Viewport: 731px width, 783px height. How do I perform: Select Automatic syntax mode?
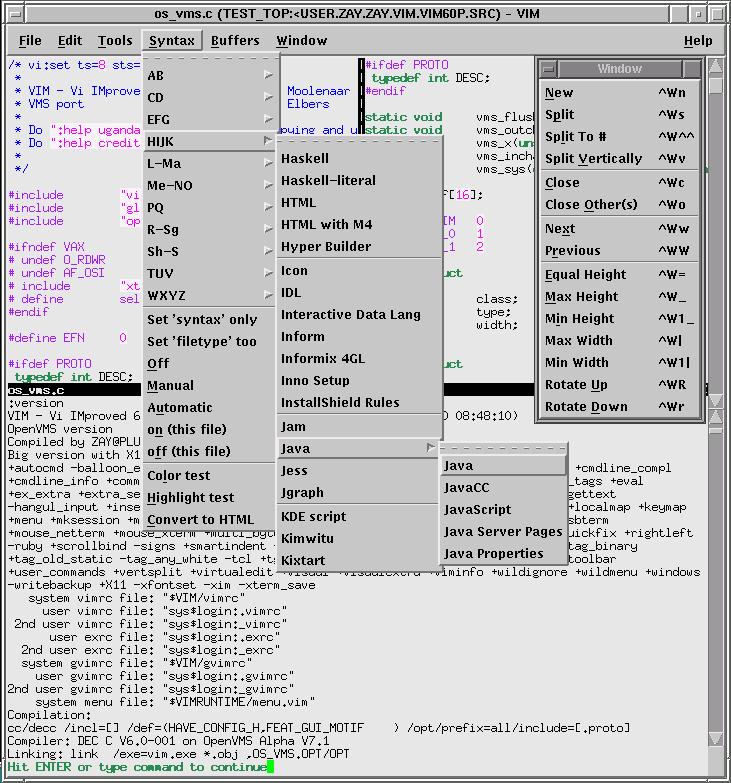tap(210, 407)
